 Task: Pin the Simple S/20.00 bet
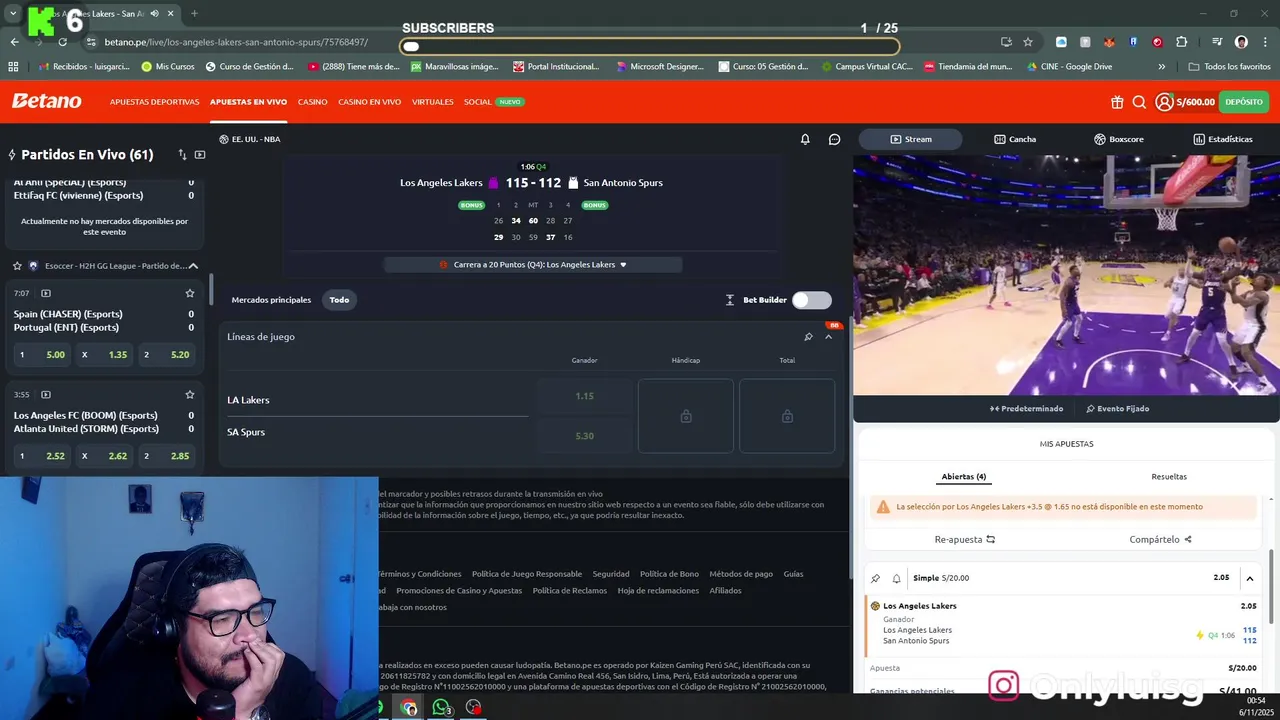click(x=875, y=578)
